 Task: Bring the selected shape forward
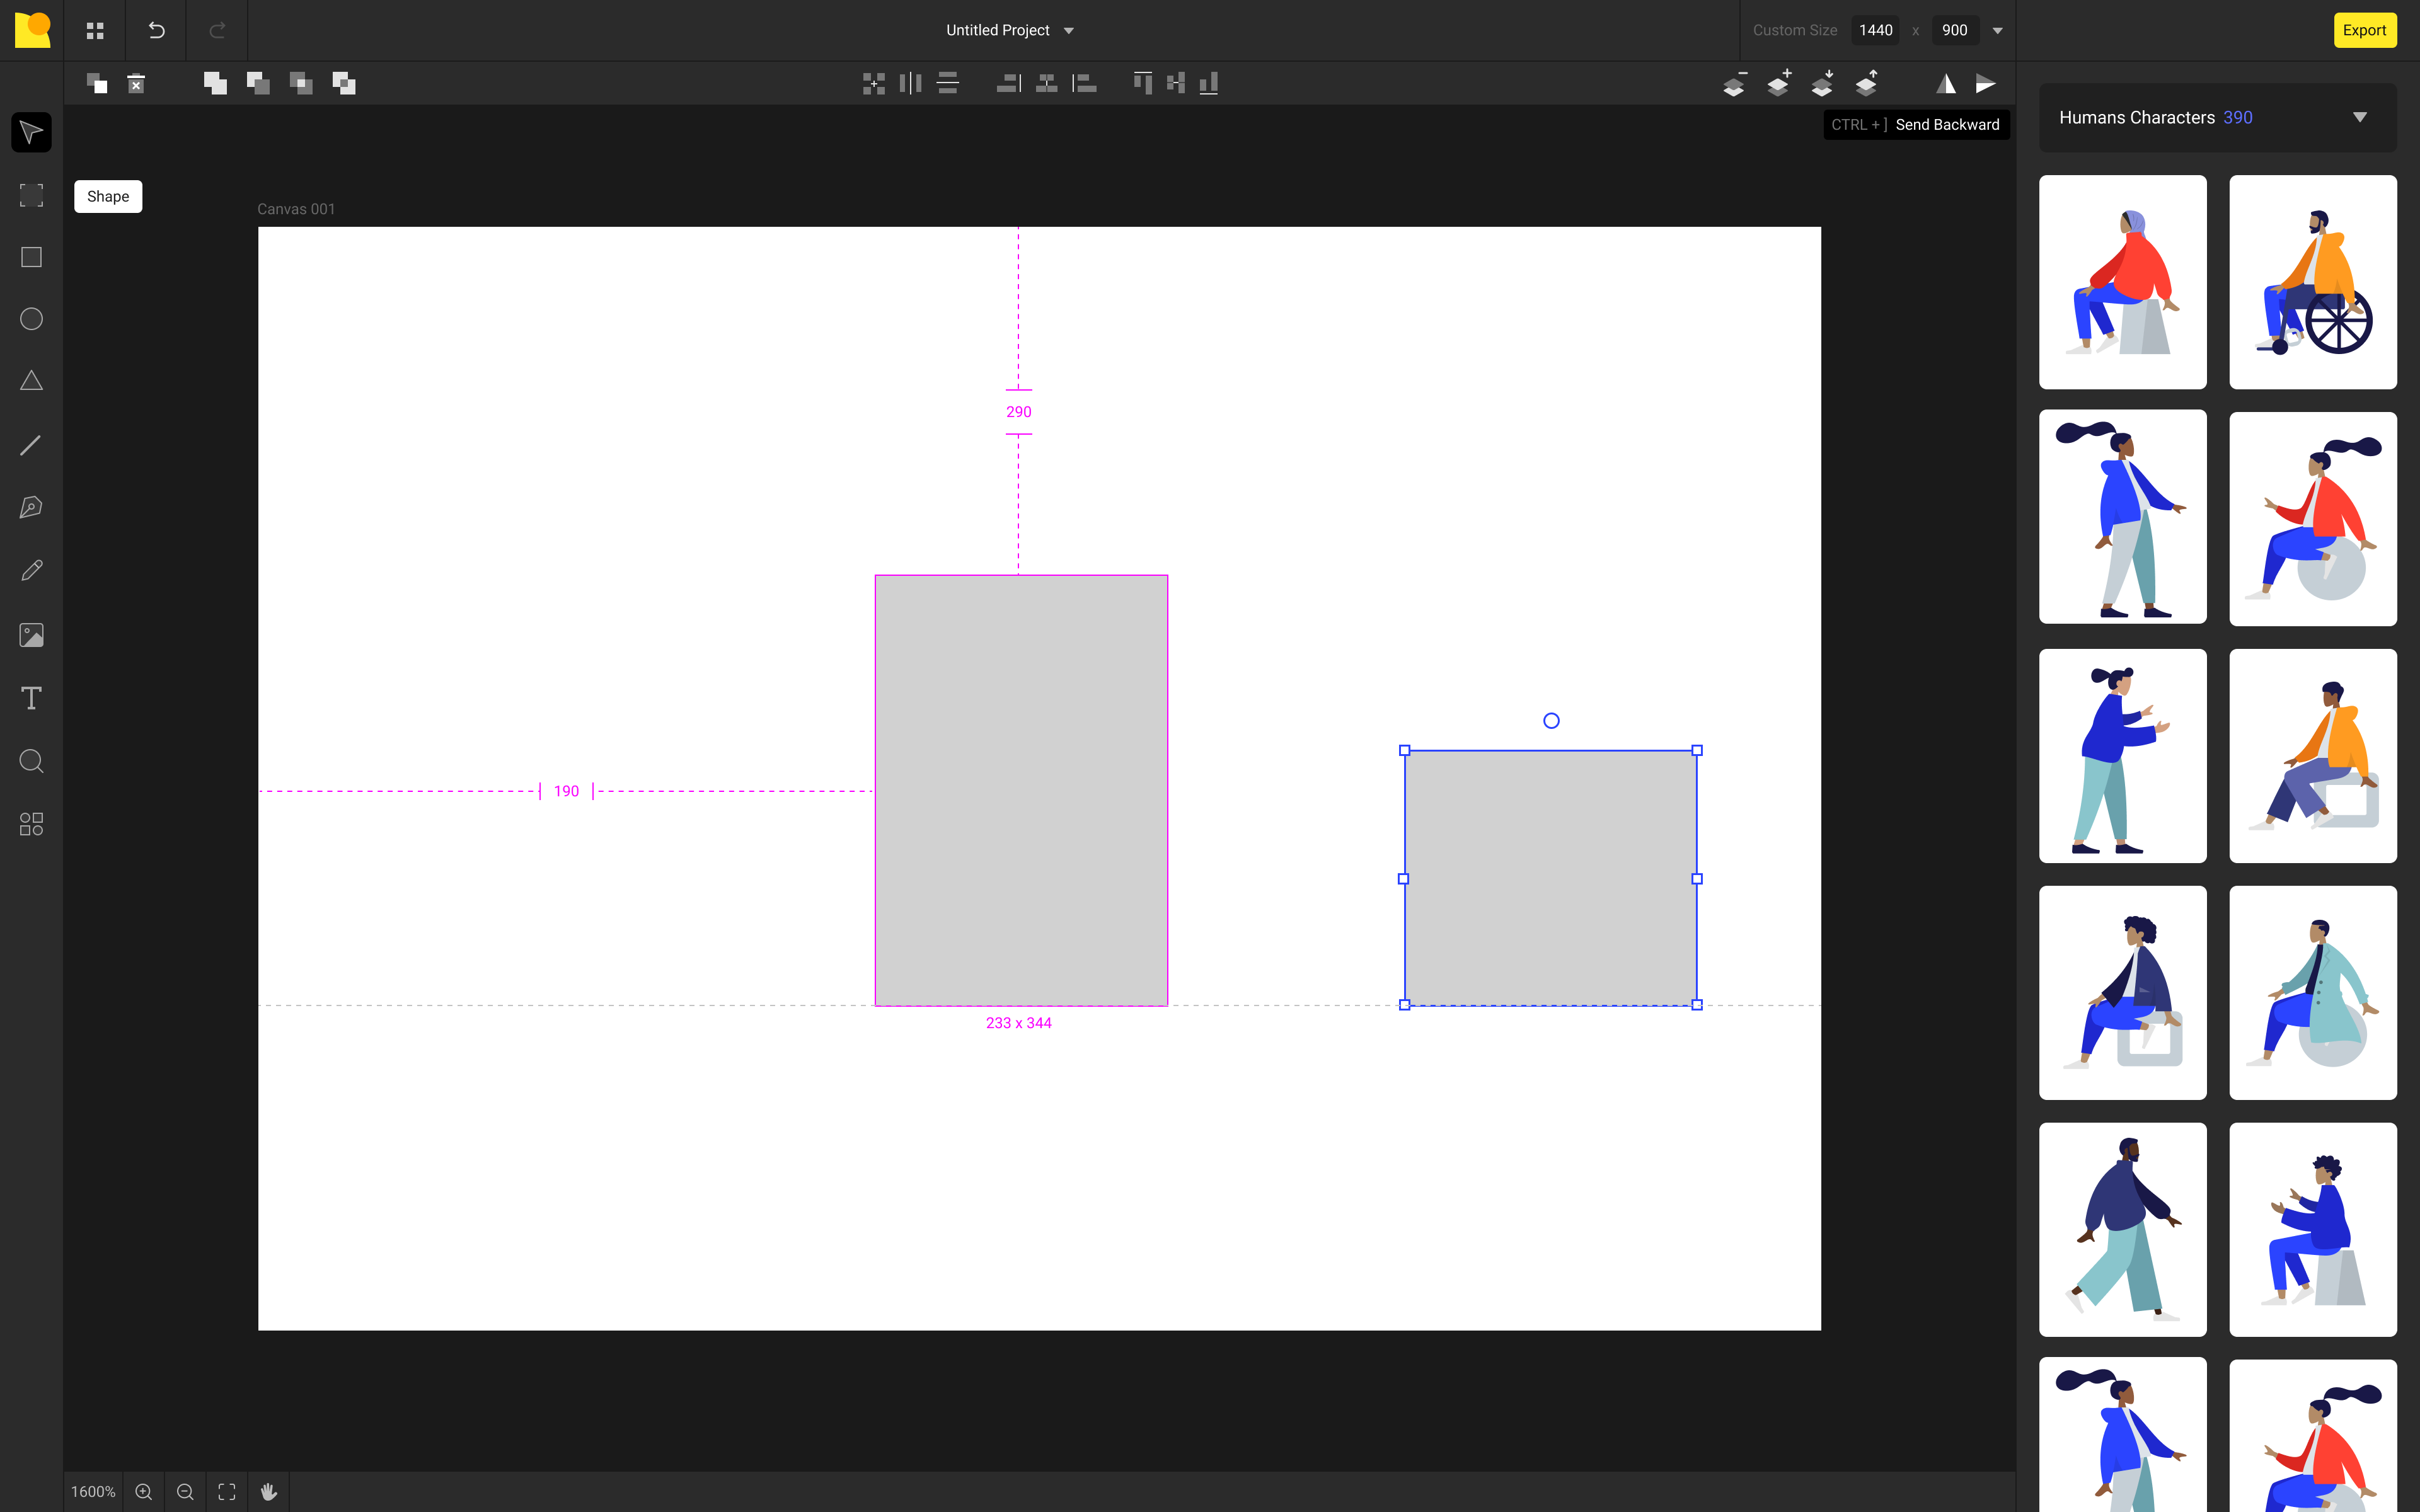pos(1867,83)
